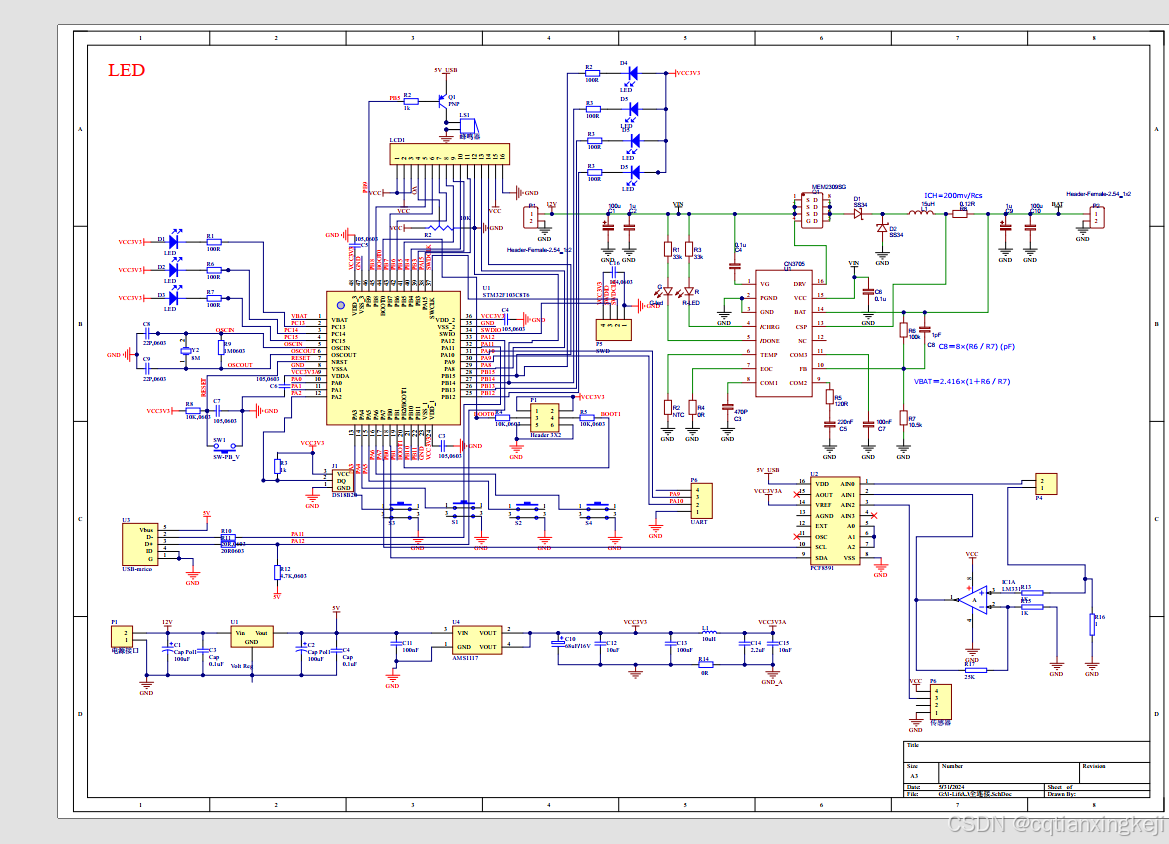The width and height of the screenshot is (1169, 844).
Task: Select the Volt Reg block with Vin and Vout
Action: click(251, 637)
